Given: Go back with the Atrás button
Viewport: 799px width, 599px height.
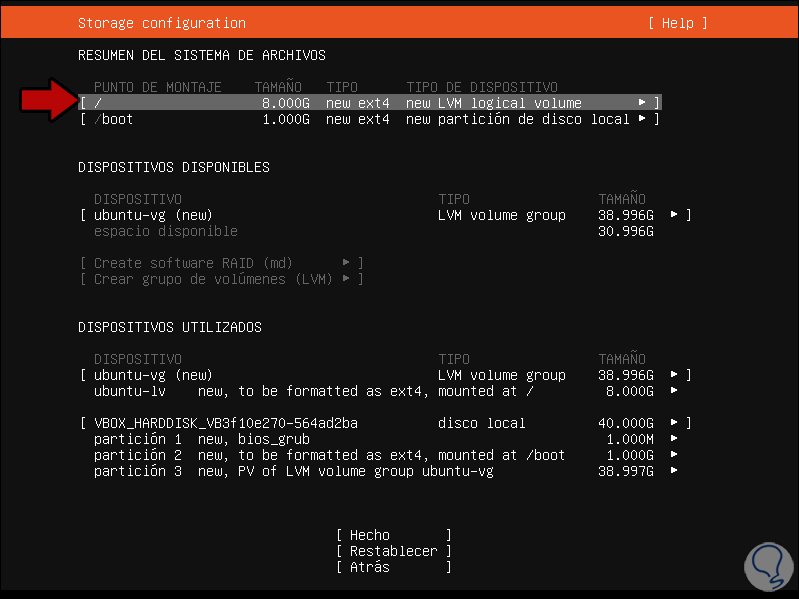Looking at the screenshot, I should click(x=393, y=567).
